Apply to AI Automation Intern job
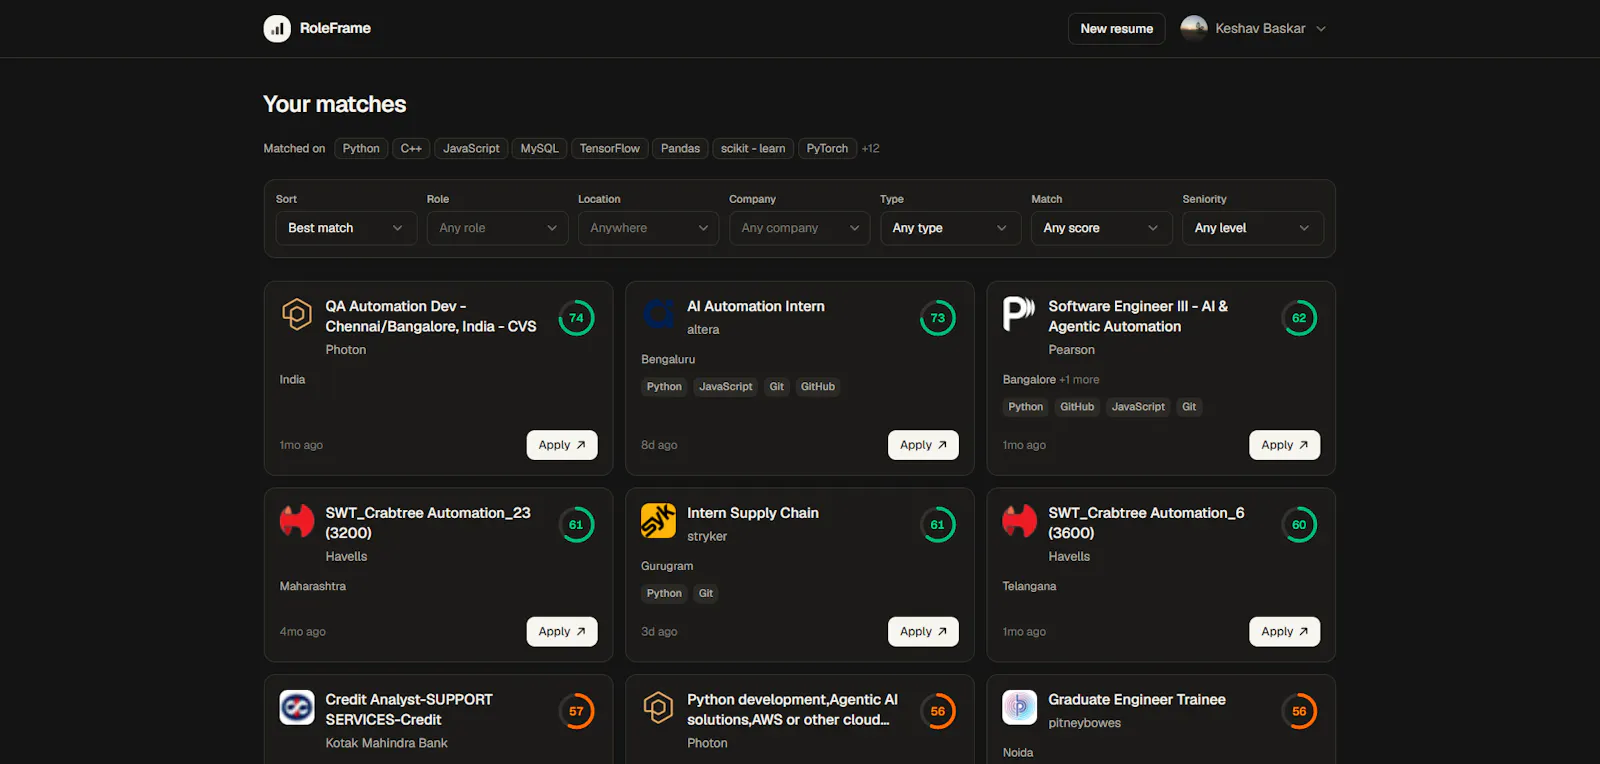The height and width of the screenshot is (764, 1600). [x=923, y=445]
